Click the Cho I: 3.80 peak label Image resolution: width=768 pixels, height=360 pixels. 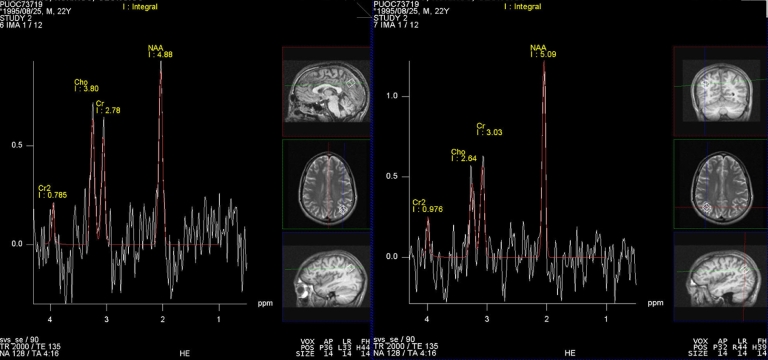click(x=86, y=85)
